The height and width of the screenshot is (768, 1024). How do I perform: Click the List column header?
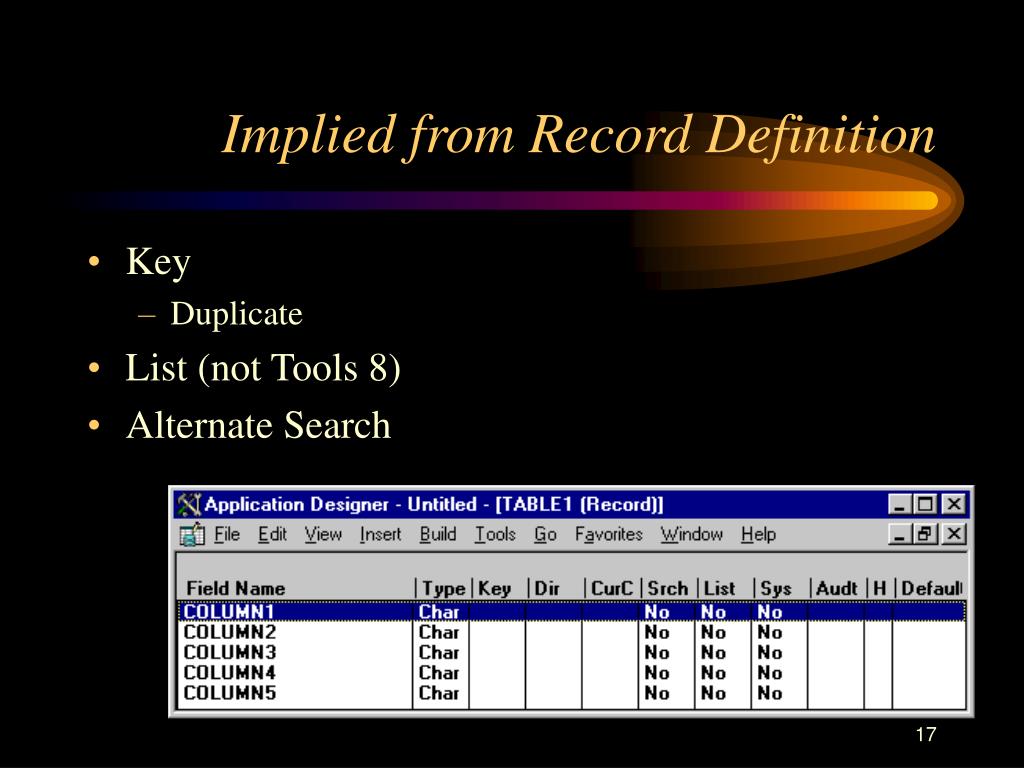[719, 588]
